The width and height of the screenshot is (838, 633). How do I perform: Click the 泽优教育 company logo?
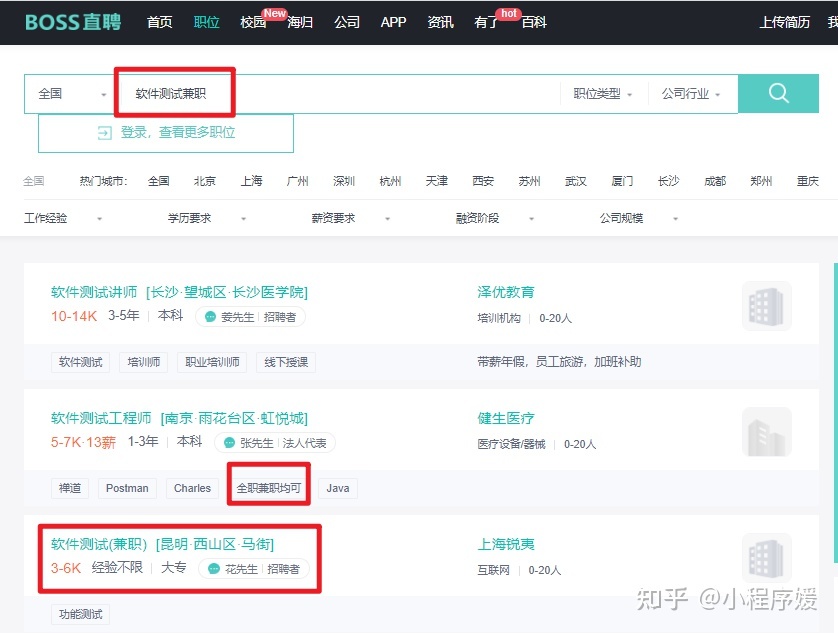(766, 306)
